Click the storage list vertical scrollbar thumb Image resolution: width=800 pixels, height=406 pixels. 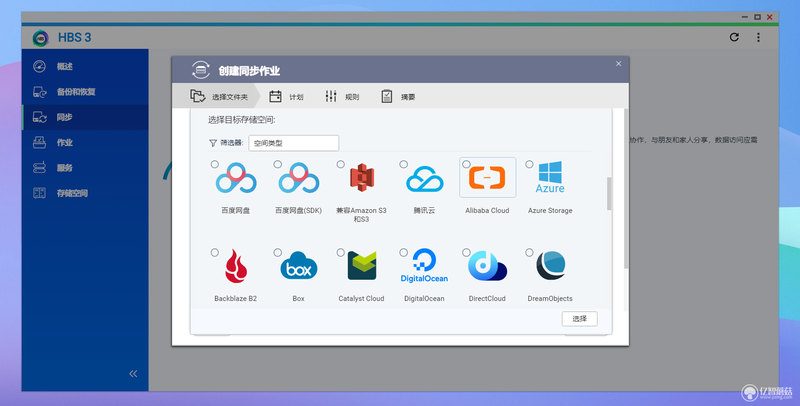(609, 193)
